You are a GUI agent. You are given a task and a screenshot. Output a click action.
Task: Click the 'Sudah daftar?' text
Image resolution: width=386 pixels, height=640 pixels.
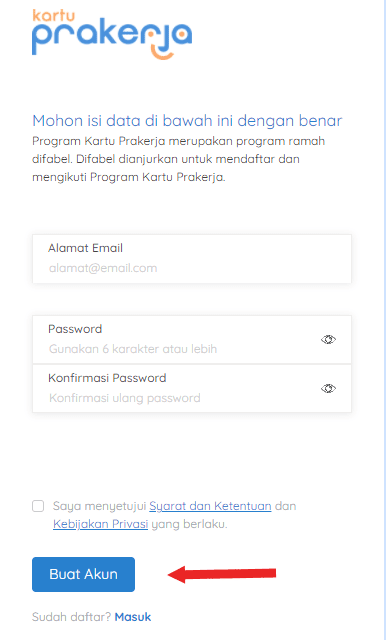tap(71, 617)
